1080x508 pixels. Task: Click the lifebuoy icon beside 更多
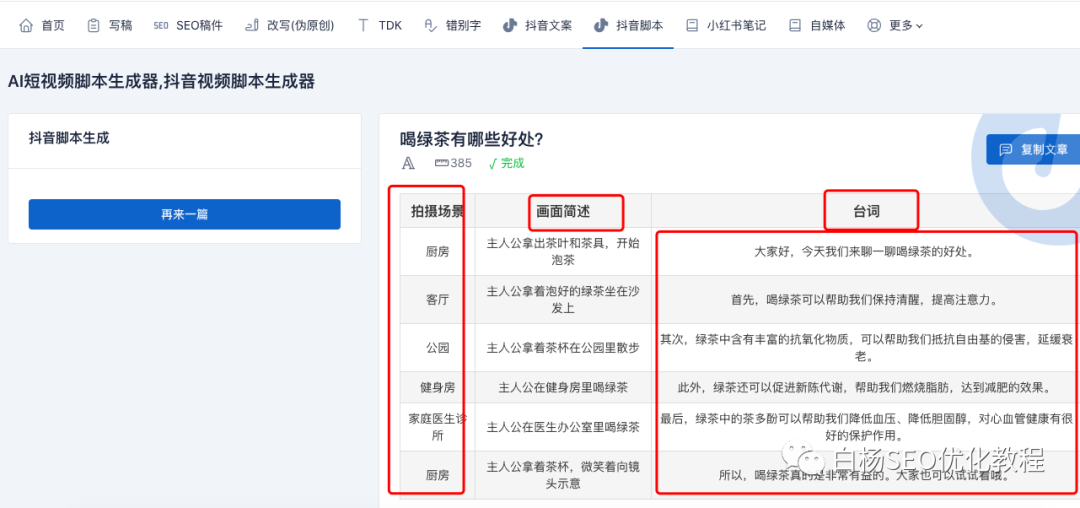coord(874,26)
